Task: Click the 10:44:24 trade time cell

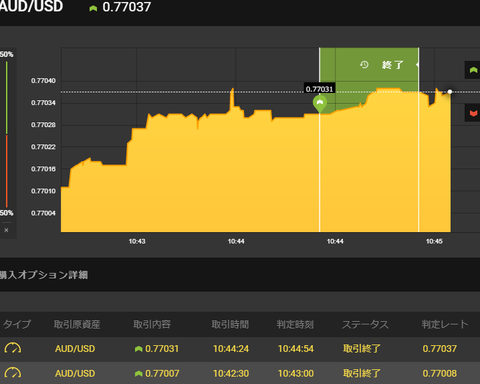Action: click(231, 349)
